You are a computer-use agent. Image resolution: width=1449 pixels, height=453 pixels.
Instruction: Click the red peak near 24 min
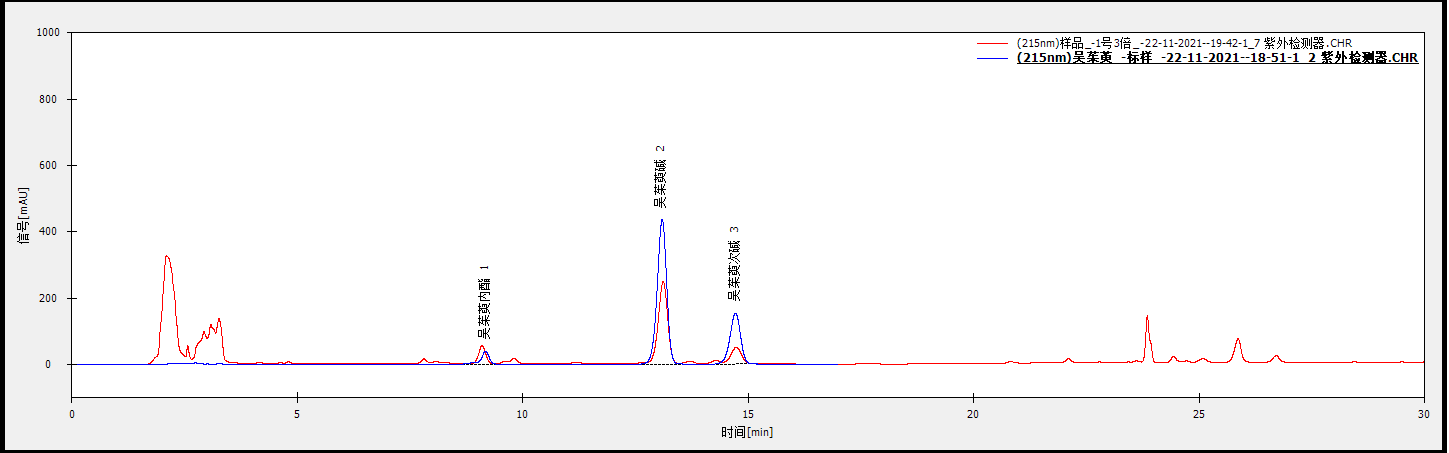coord(1147,318)
